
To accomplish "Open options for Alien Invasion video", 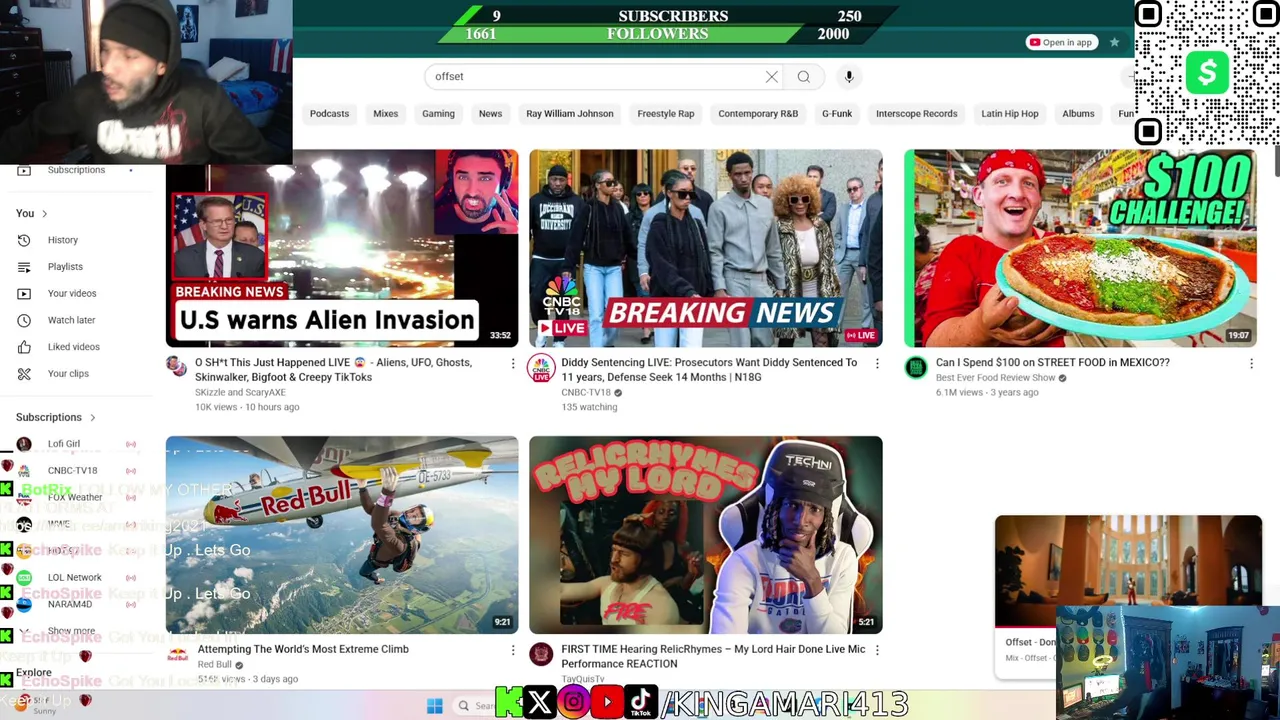I will (513, 363).
